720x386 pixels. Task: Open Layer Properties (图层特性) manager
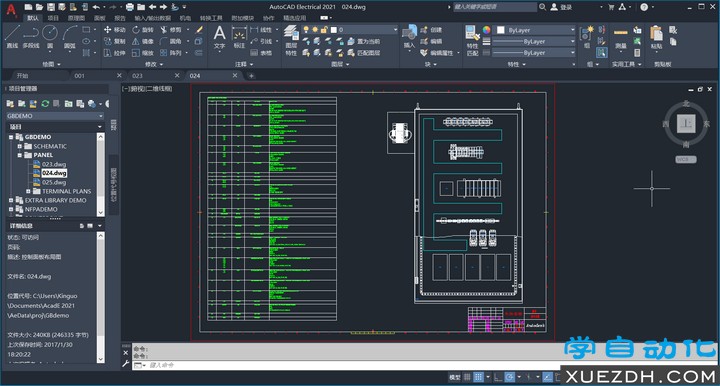pos(291,40)
